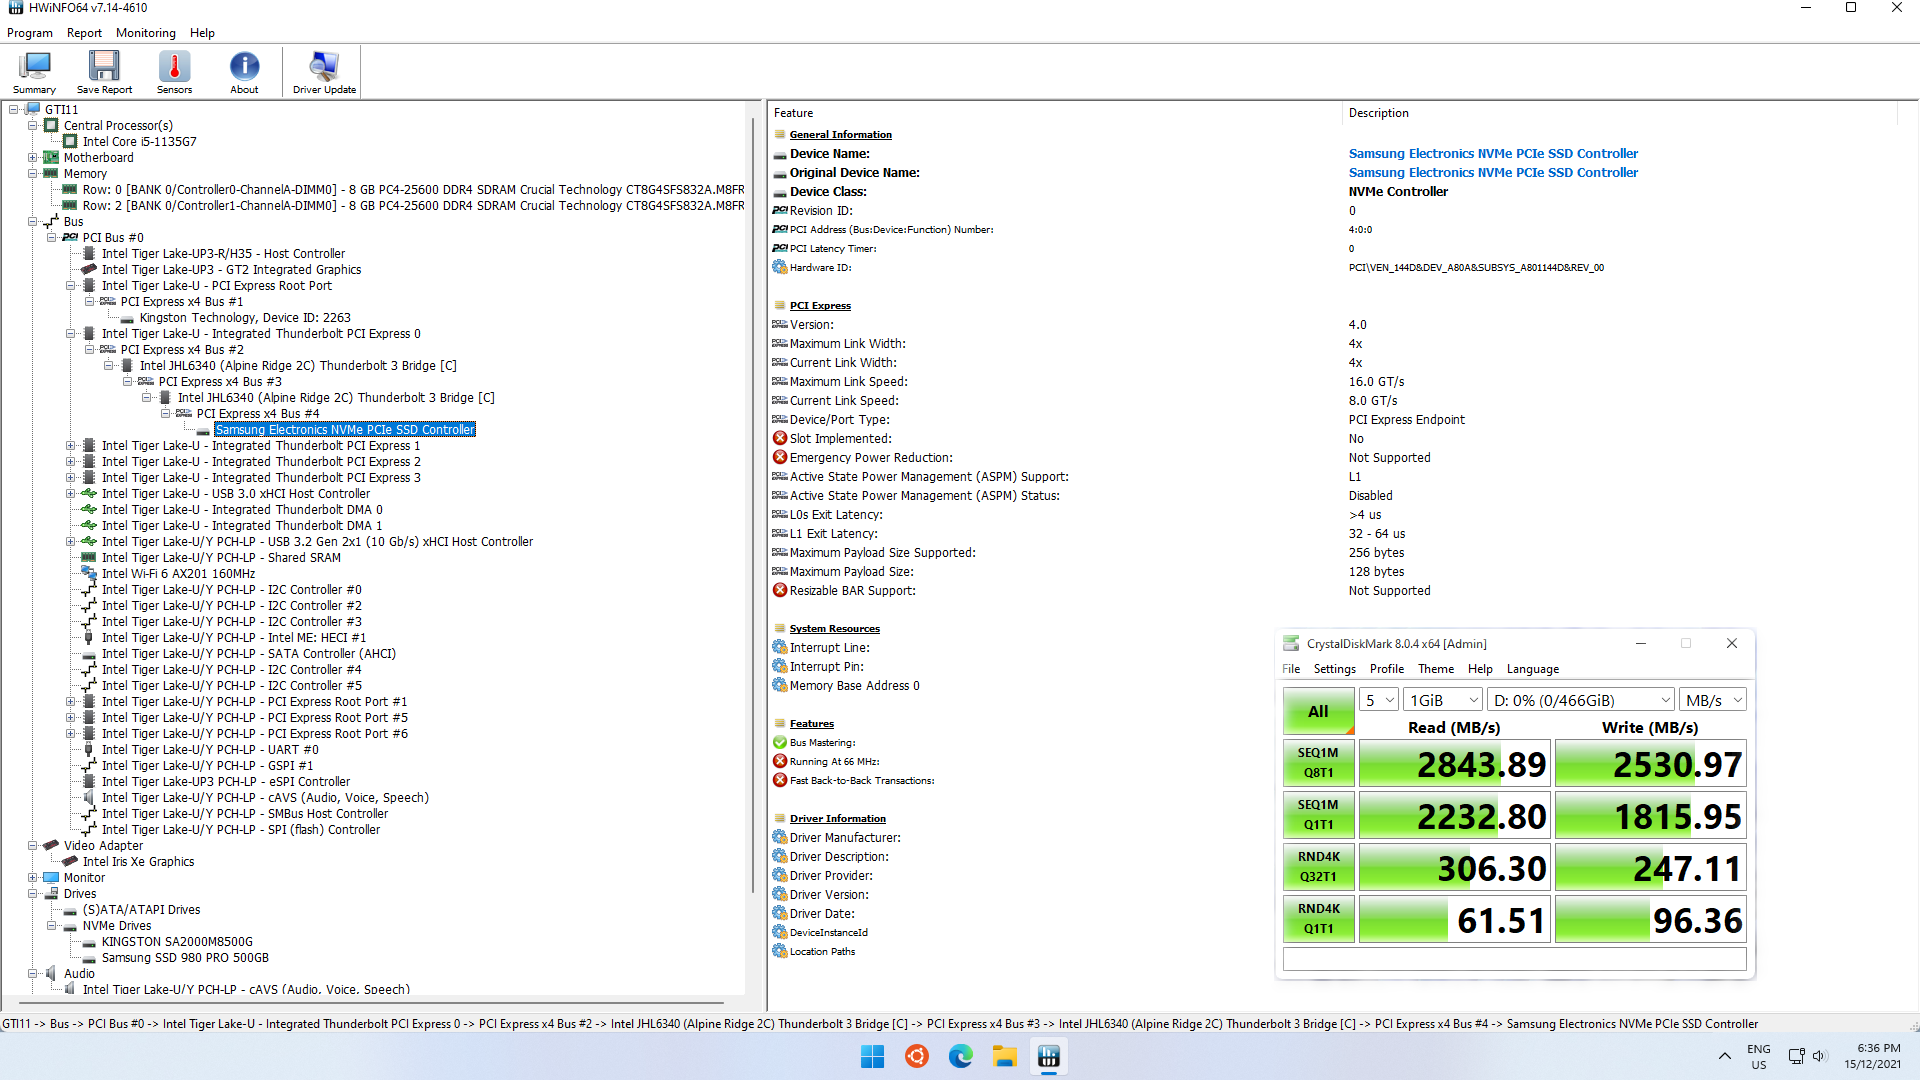Click the Motherboard tree icon

(51, 157)
